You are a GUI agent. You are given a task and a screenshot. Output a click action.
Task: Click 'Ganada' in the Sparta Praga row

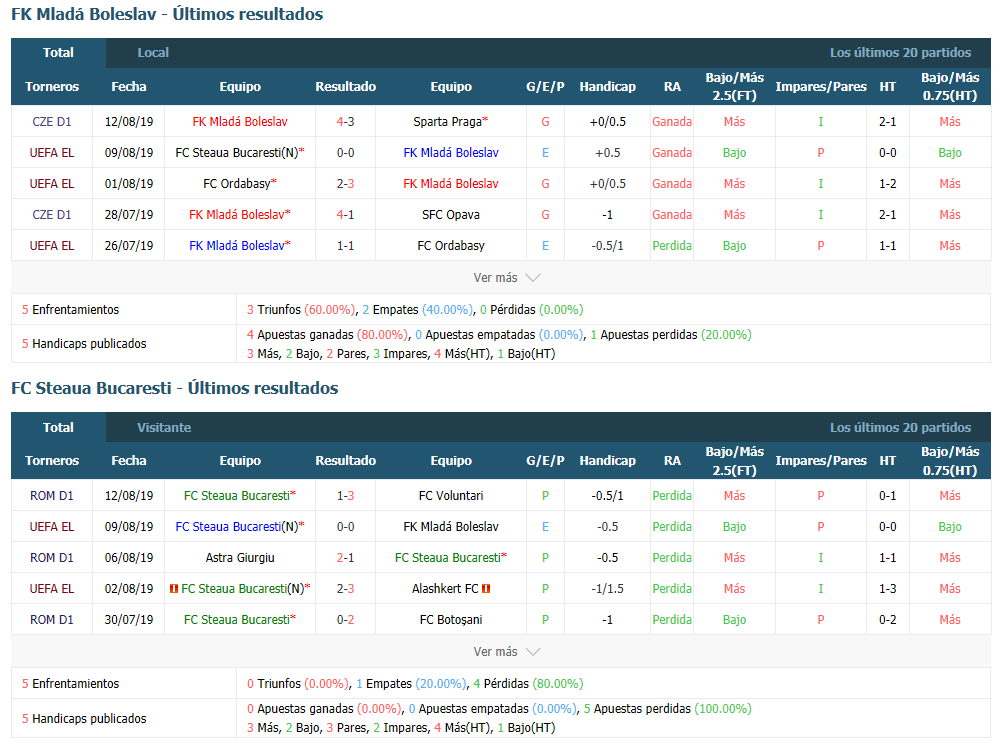point(672,122)
